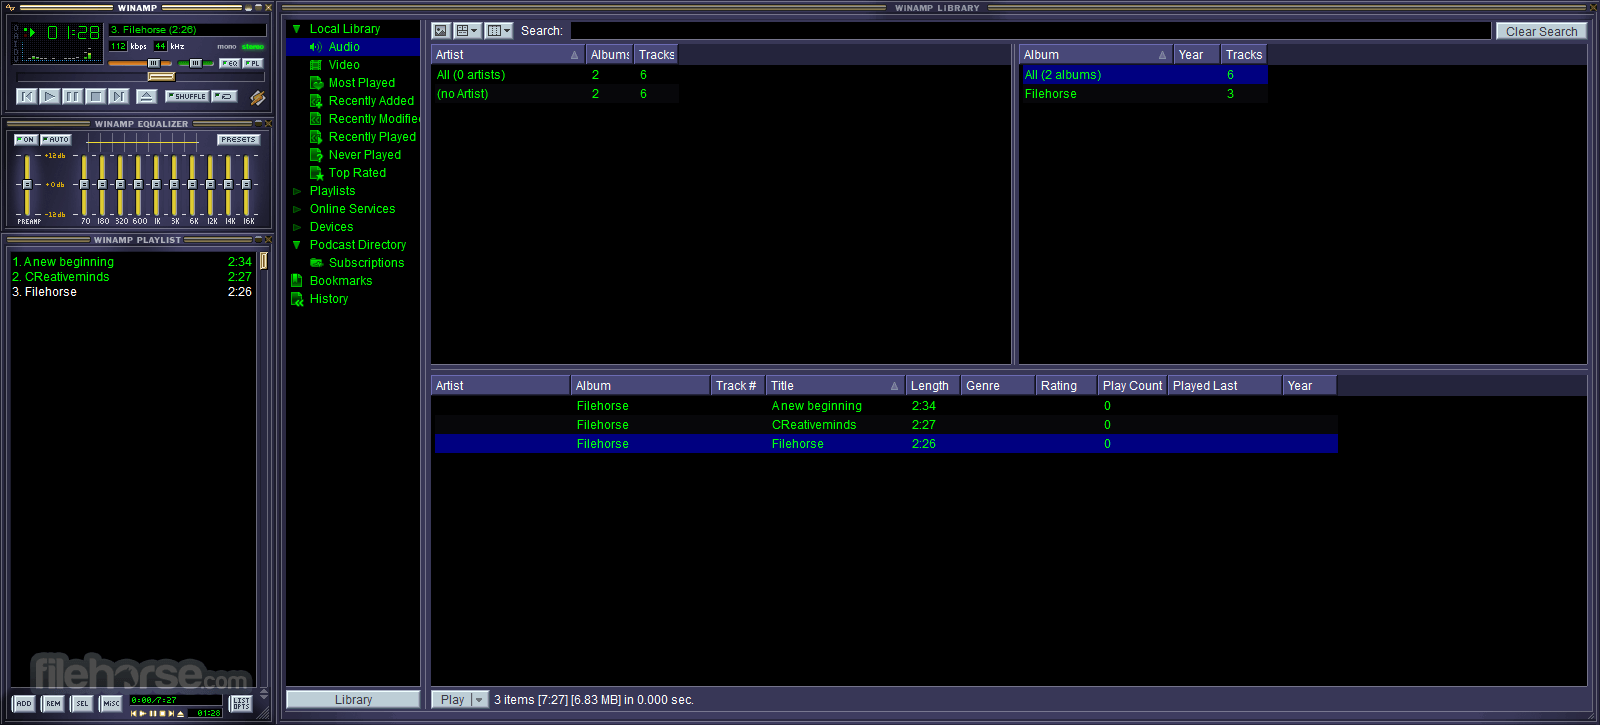Click the balance slider handle

point(196,63)
